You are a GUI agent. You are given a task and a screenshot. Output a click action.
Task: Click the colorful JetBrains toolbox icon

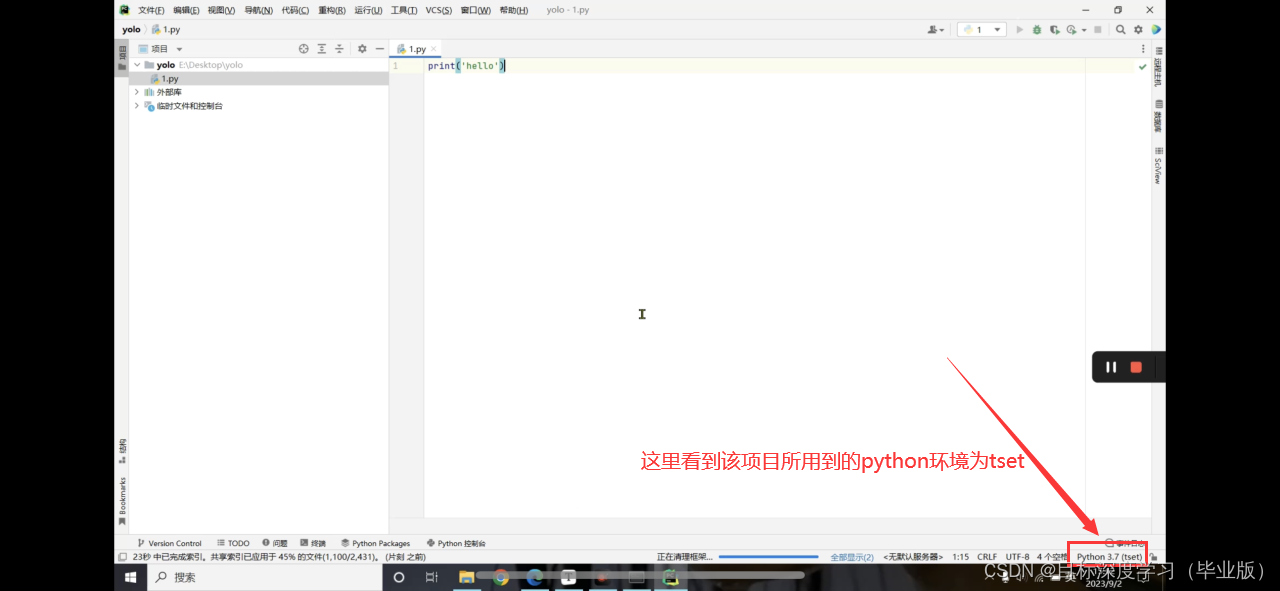pyautogui.click(x=1156, y=30)
